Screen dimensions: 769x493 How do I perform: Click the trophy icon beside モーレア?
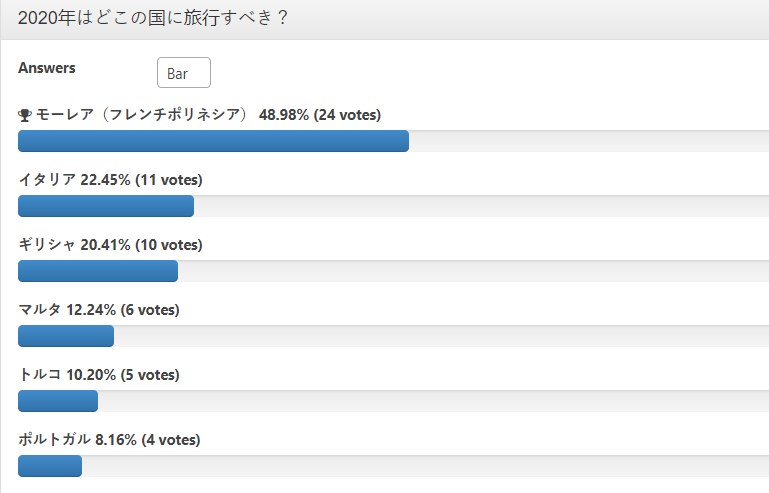pos(25,115)
